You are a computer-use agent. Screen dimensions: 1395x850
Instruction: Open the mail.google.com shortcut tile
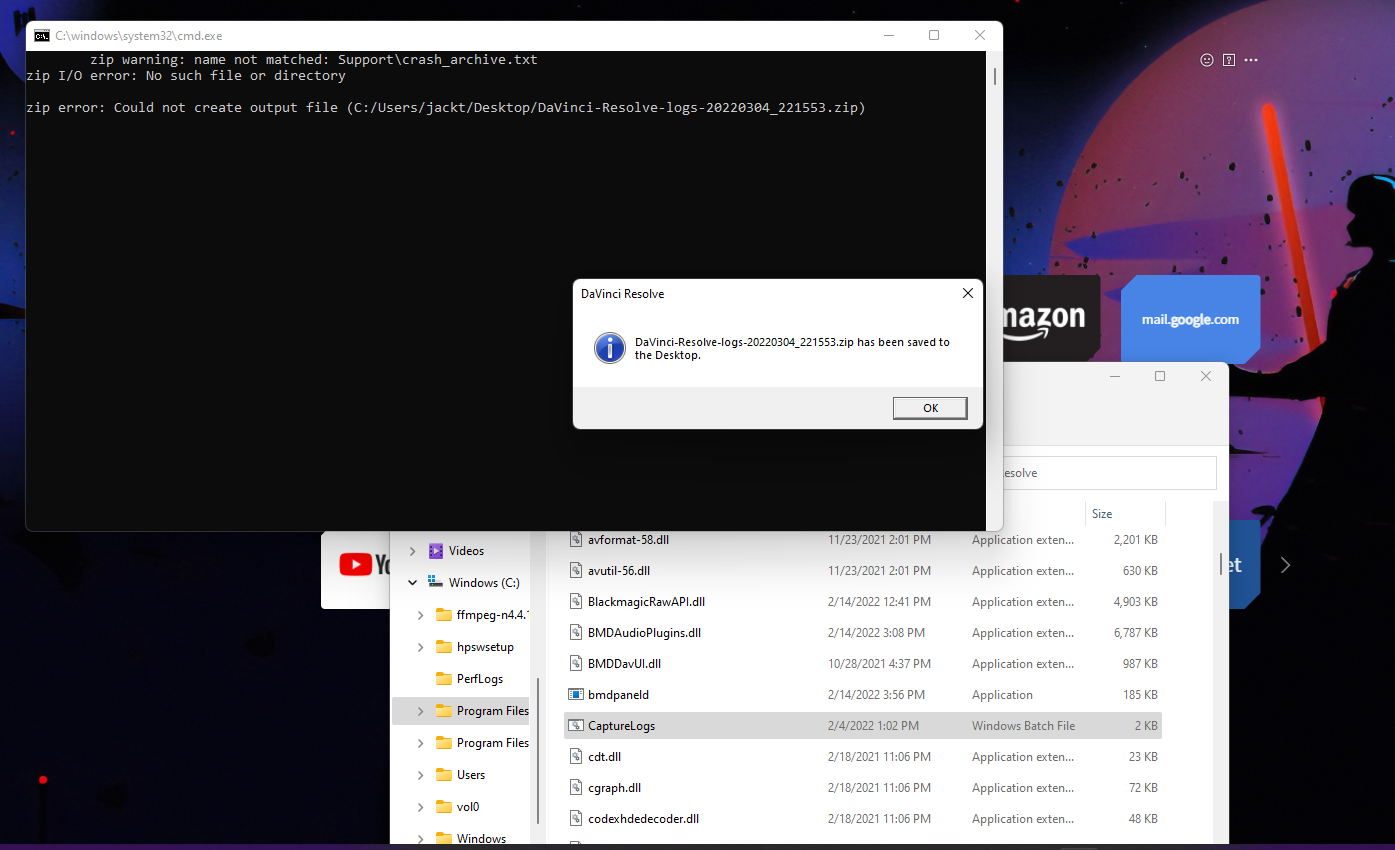click(x=1190, y=319)
